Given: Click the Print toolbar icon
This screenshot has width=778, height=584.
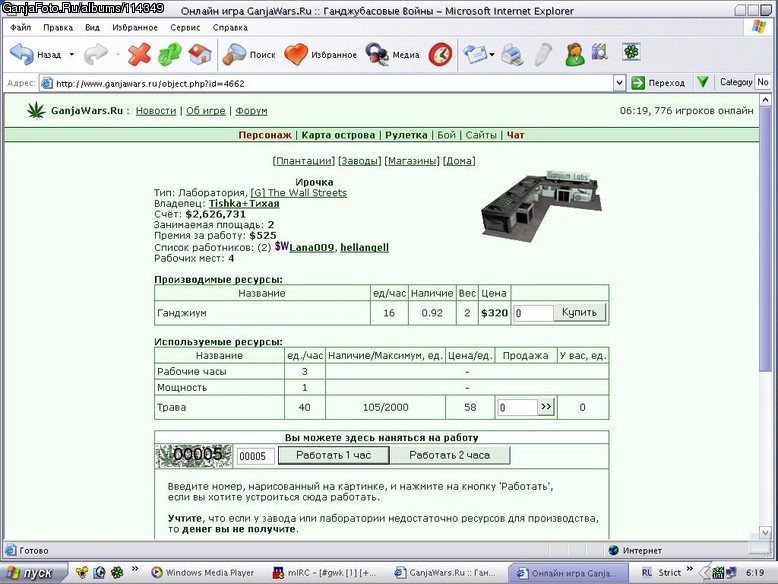Looking at the screenshot, I should click(512, 54).
